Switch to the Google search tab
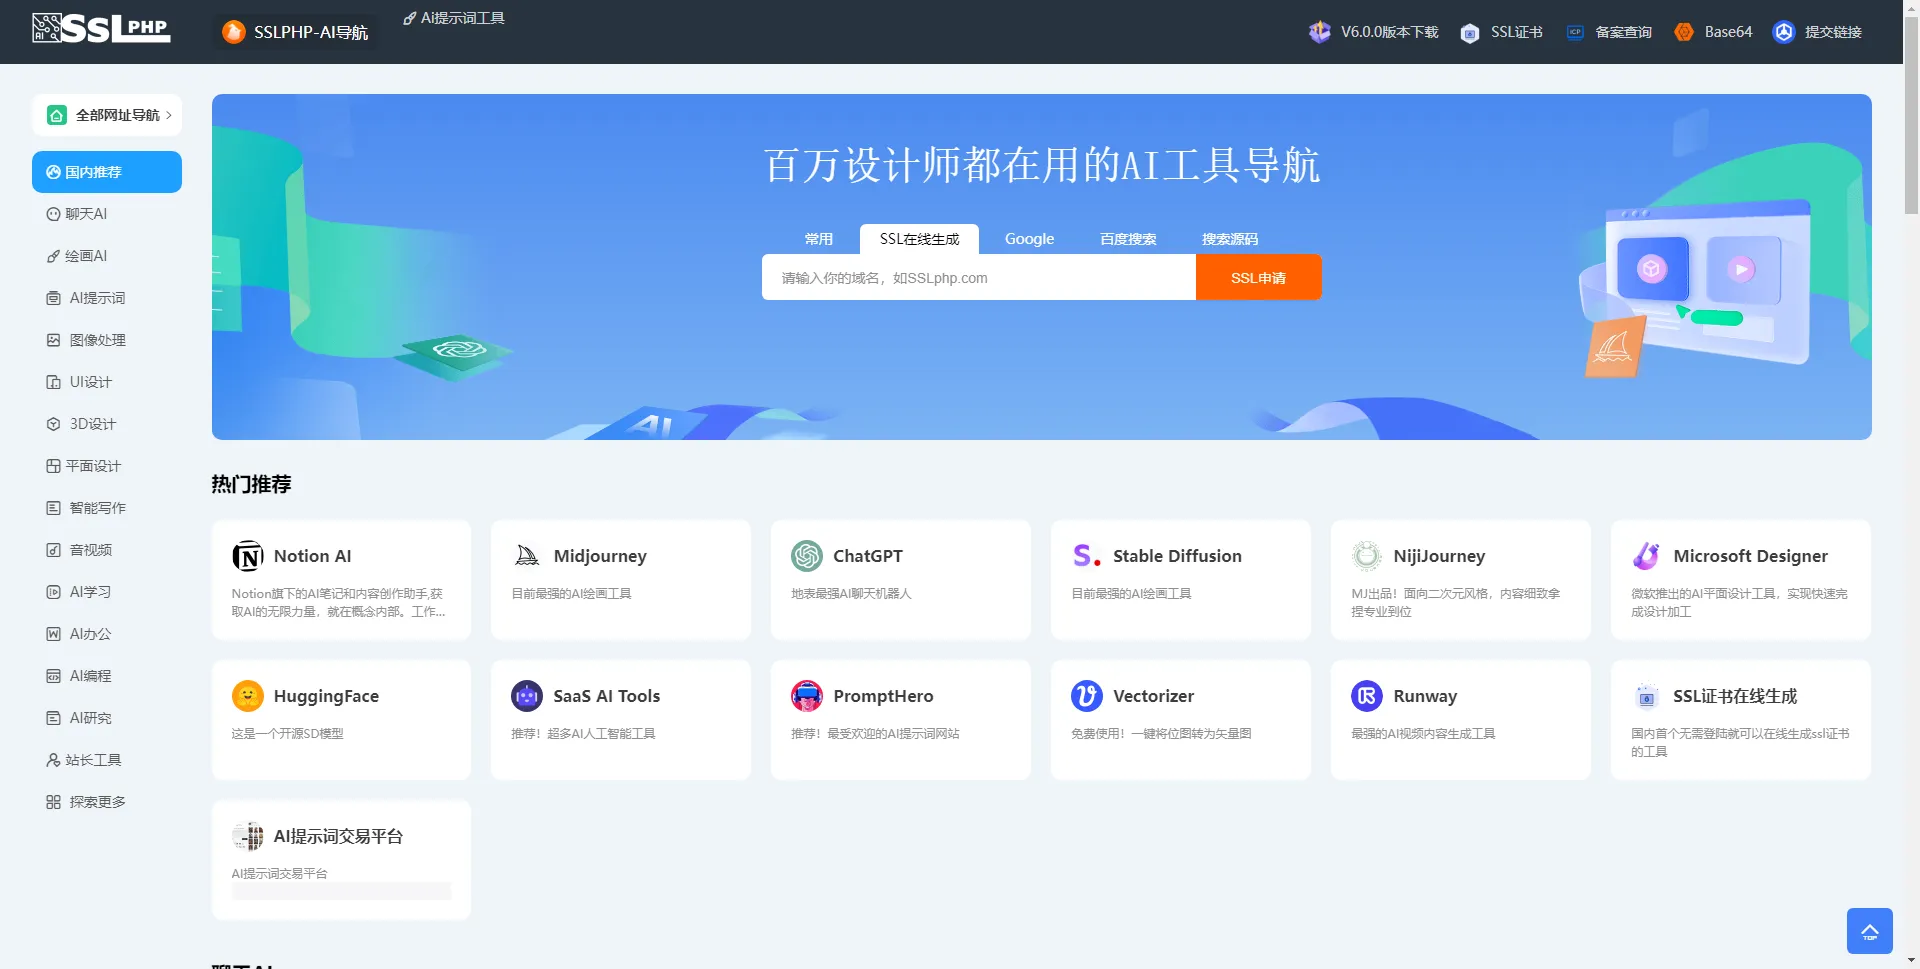The height and width of the screenshot is (969, 1920). click(x=1029, y=239)
